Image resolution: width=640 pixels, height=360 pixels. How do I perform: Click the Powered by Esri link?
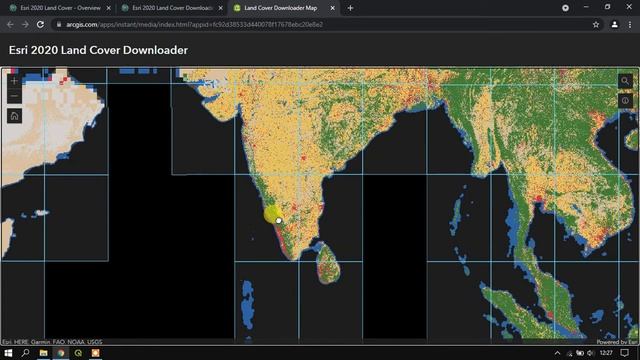pos(617,342)
